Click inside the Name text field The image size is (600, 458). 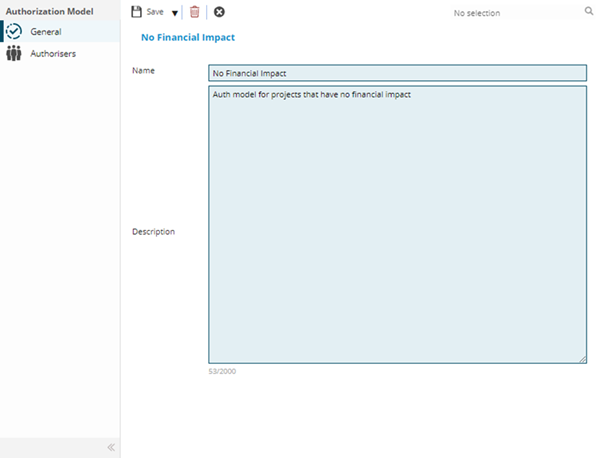(397, 73)
